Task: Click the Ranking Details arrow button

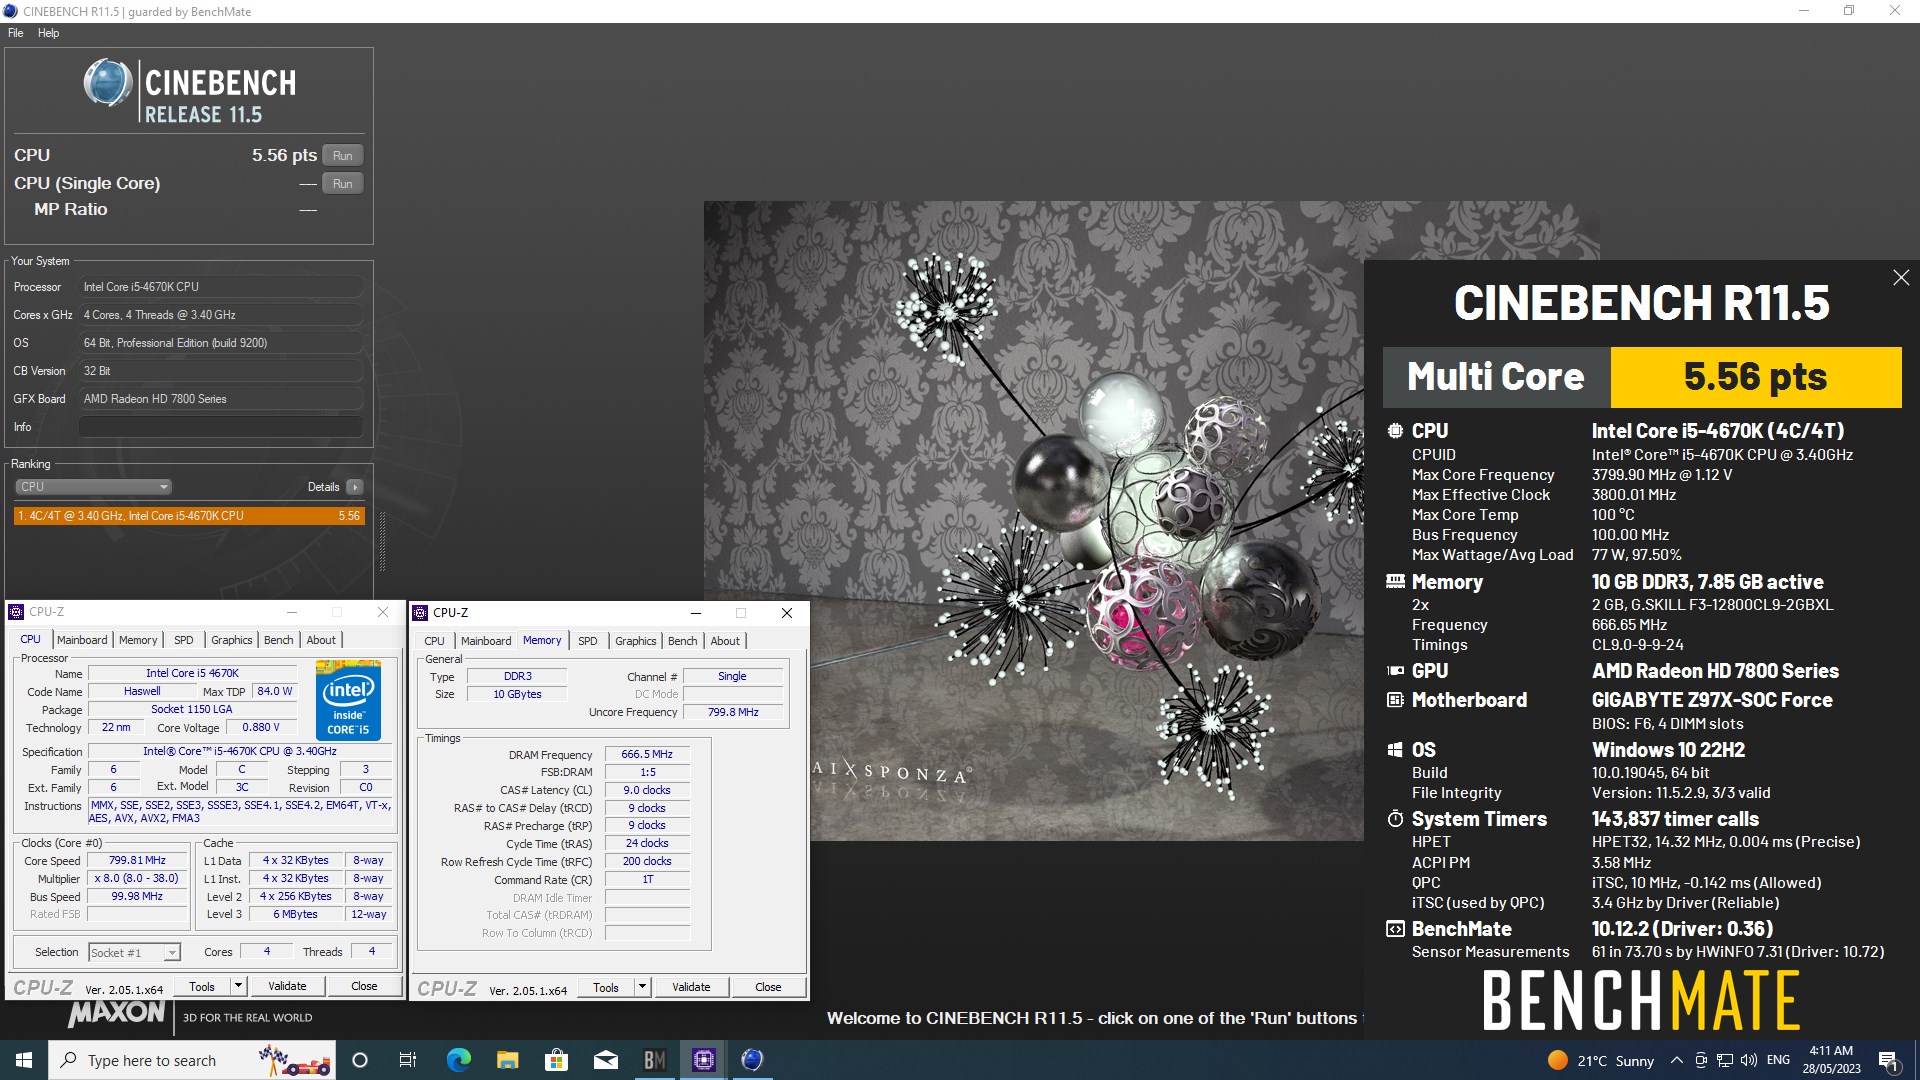Action: tap(354, 487)
